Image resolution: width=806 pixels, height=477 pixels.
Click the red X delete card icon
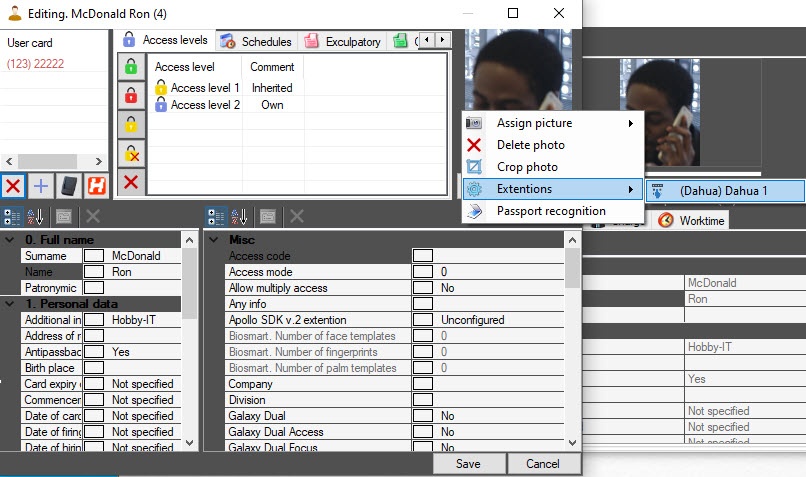tap(13, 186)
